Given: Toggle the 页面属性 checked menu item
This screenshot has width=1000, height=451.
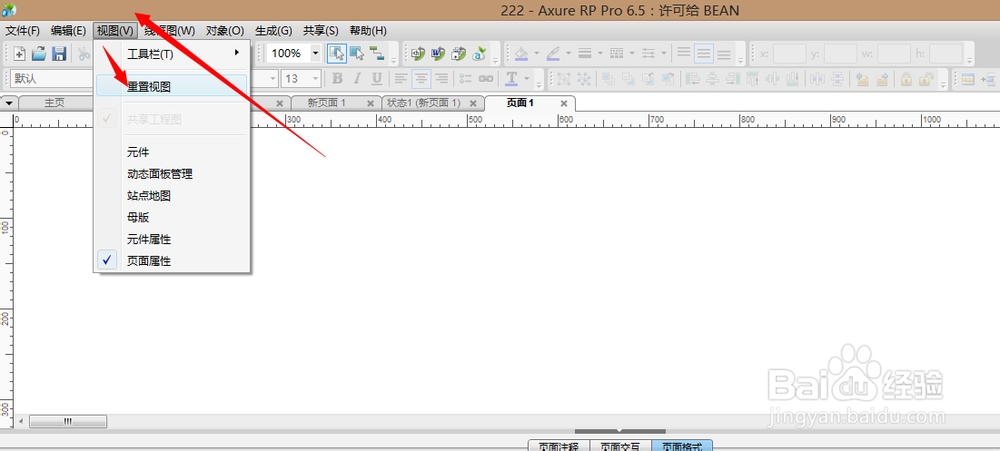Looking at the screenshot, I should click(172, 261).
